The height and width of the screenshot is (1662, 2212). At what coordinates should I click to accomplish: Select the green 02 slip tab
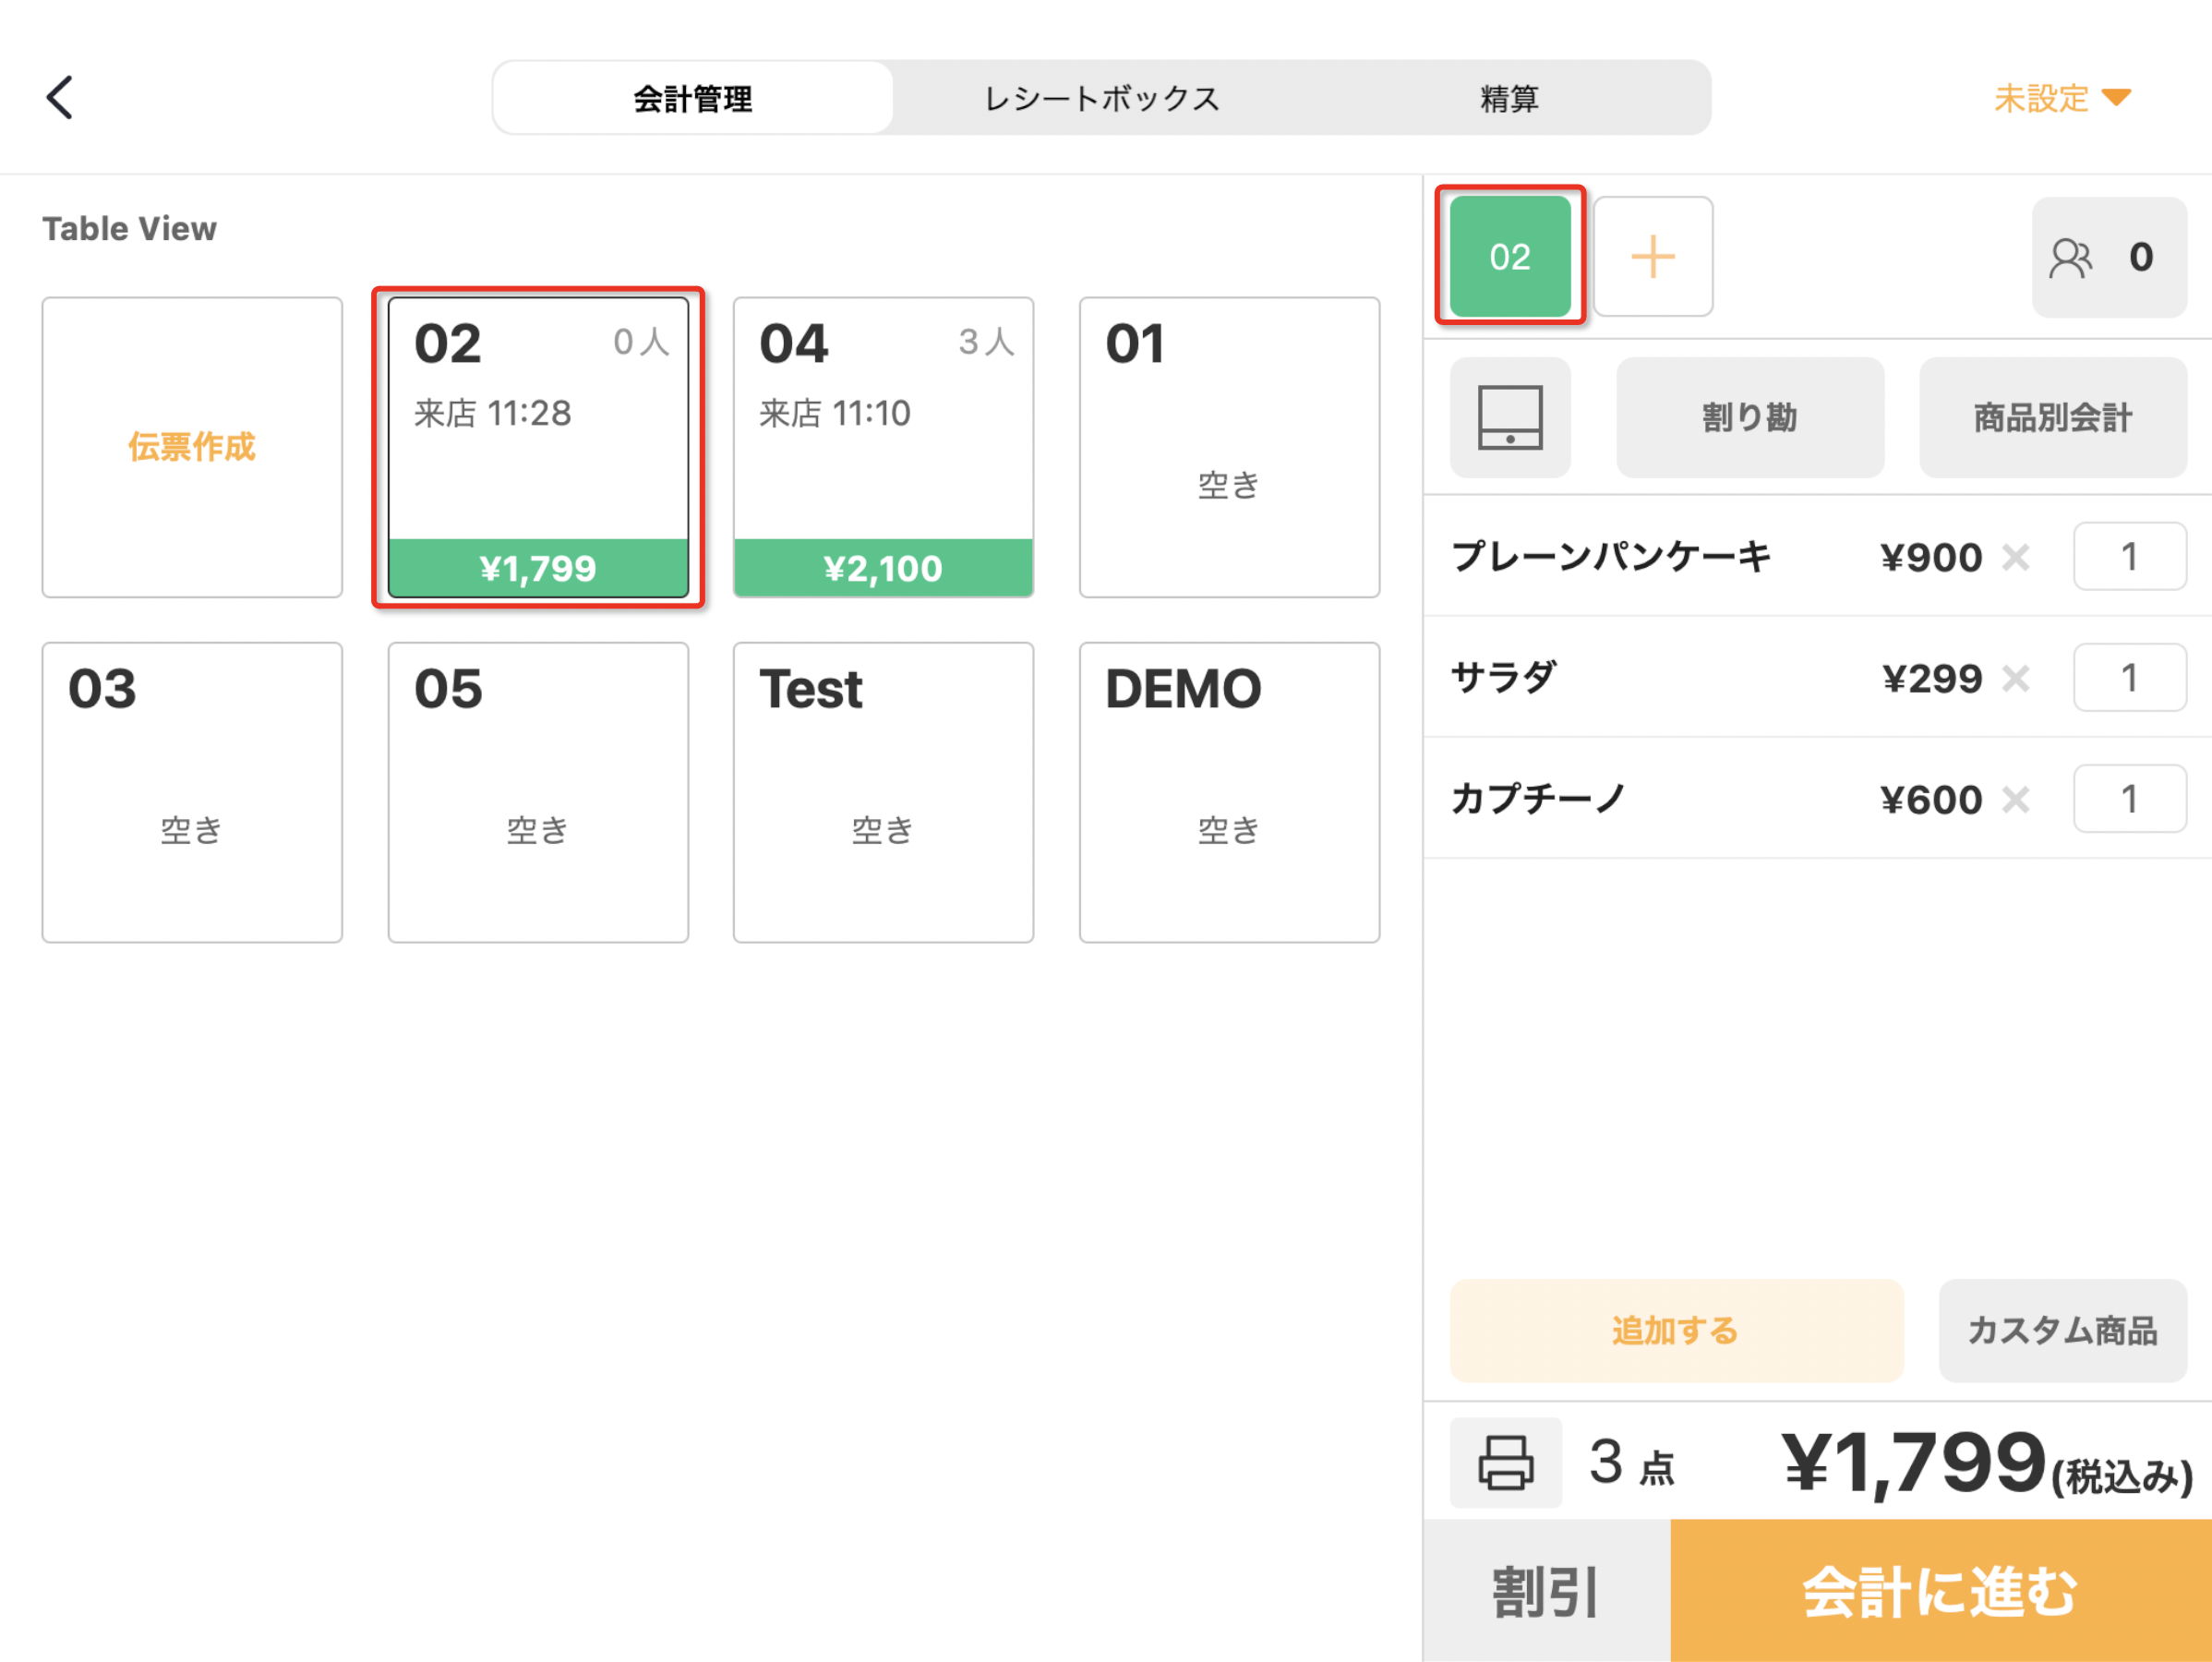coord(1509,257)
